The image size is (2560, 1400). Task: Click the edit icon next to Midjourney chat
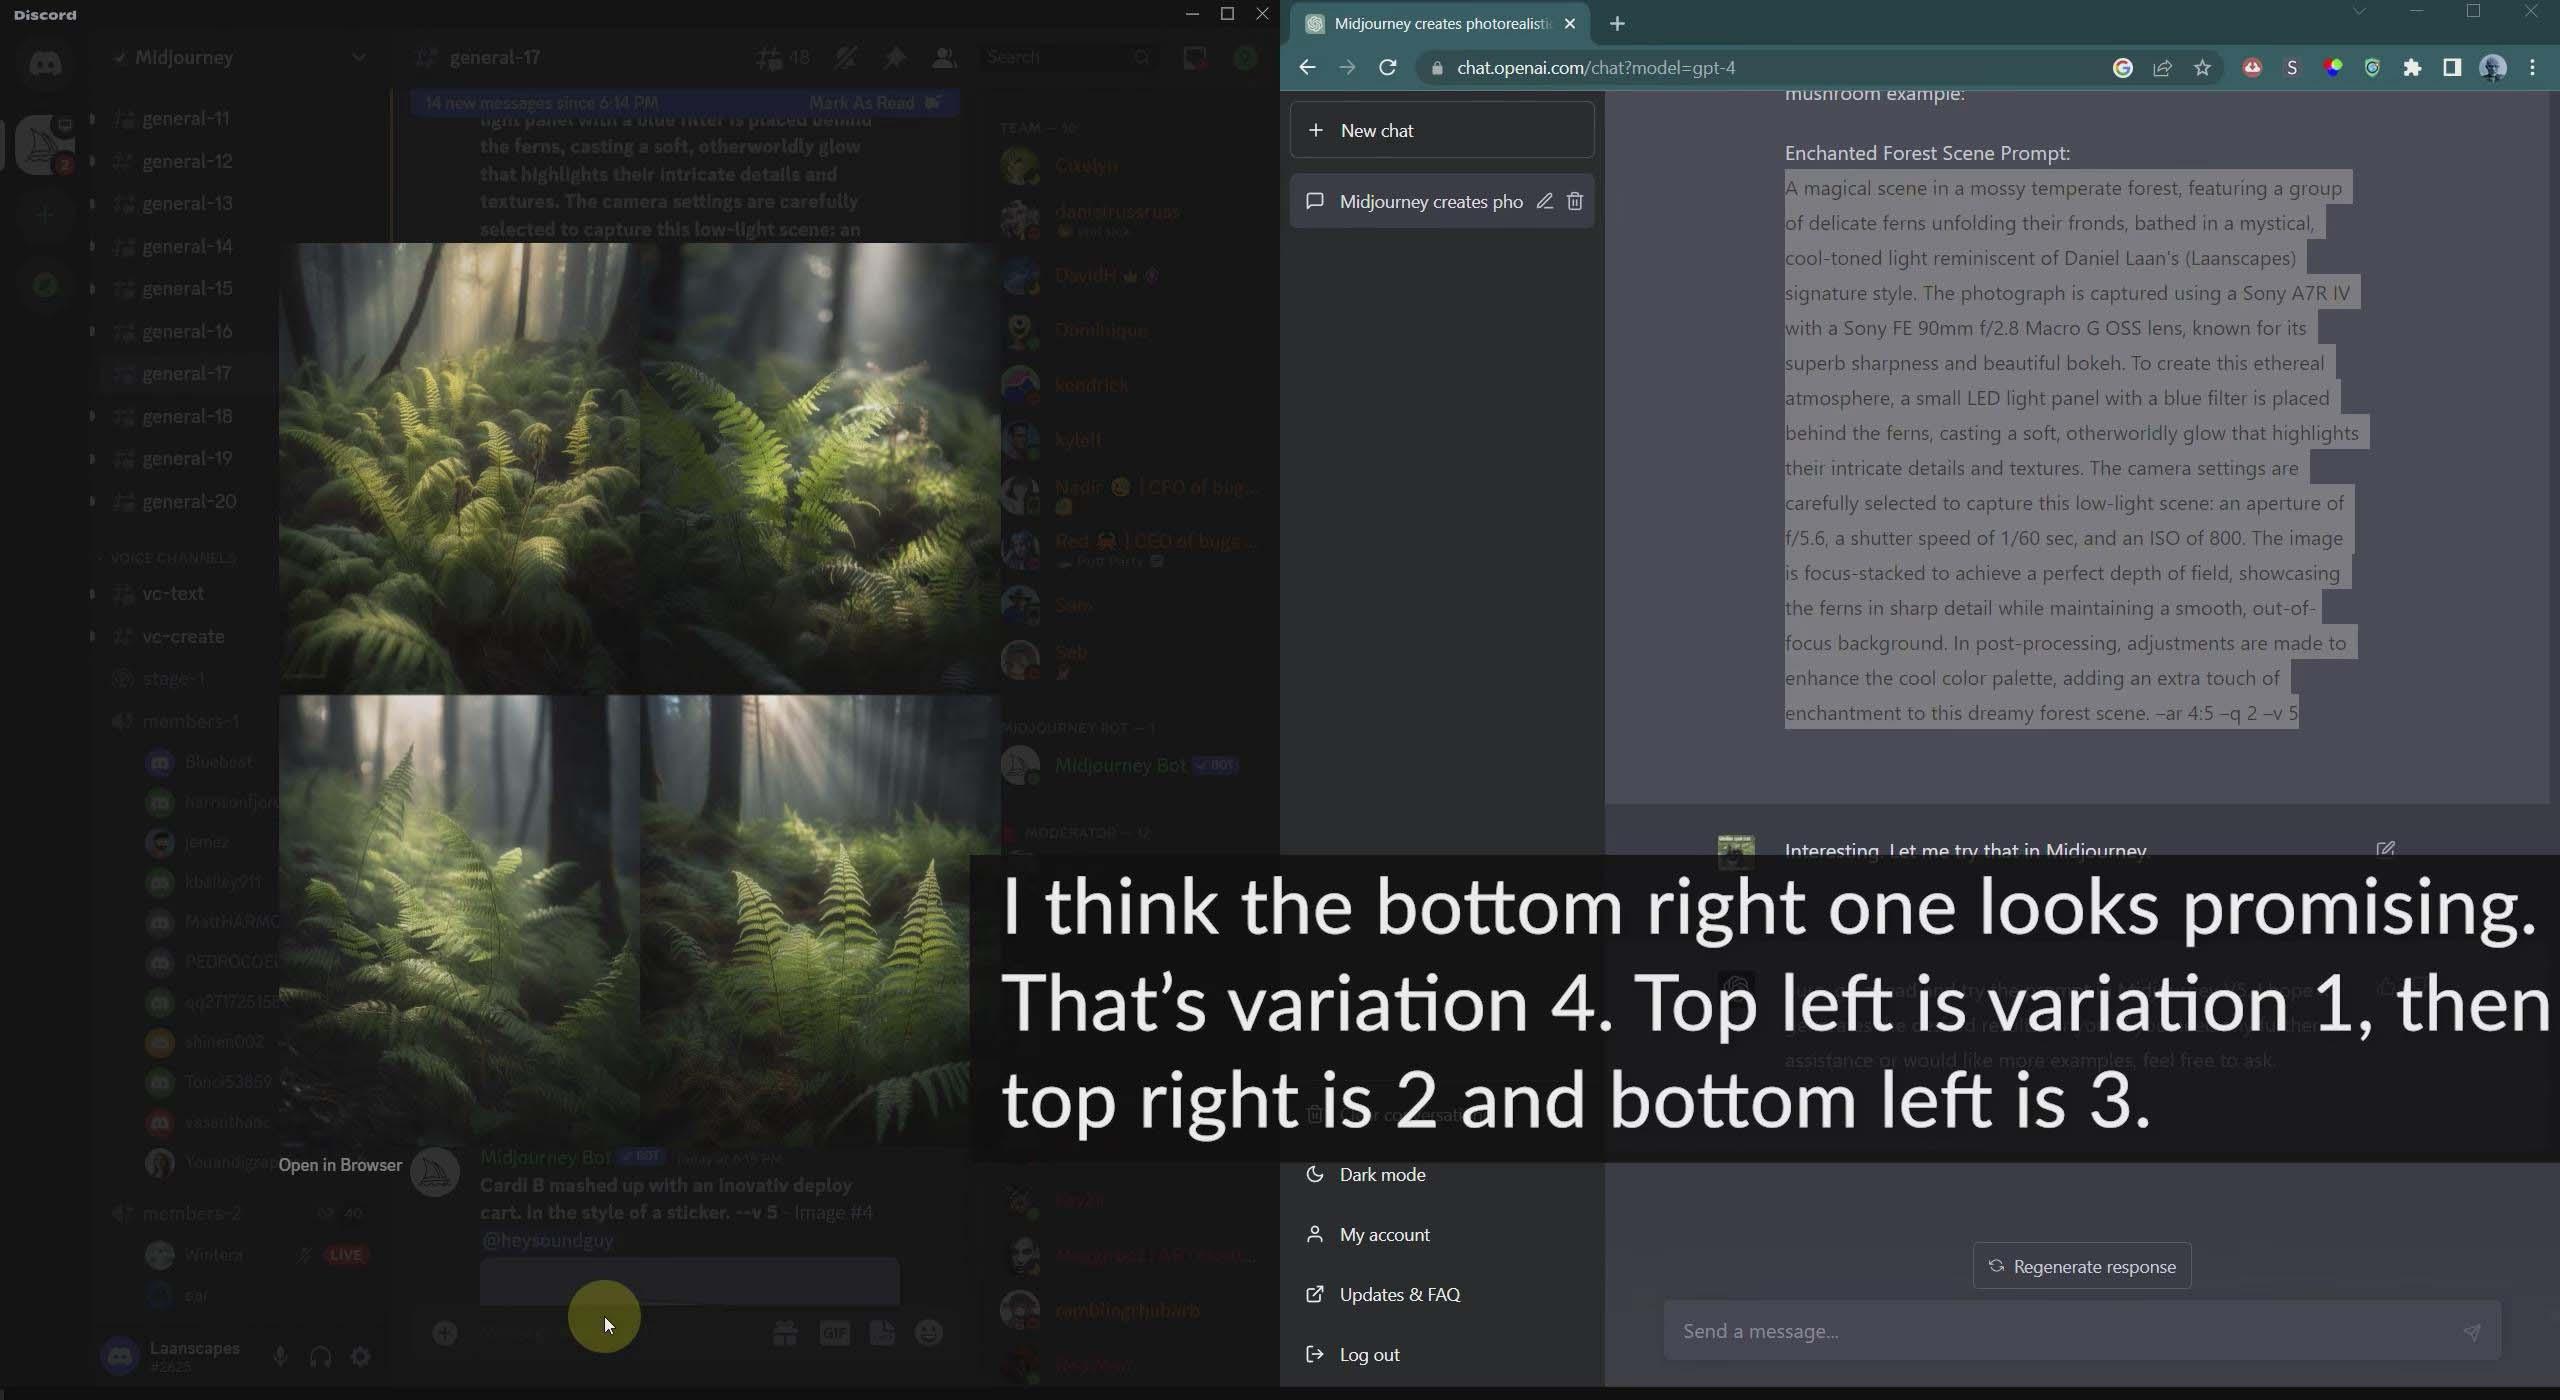click(1541, 202)
